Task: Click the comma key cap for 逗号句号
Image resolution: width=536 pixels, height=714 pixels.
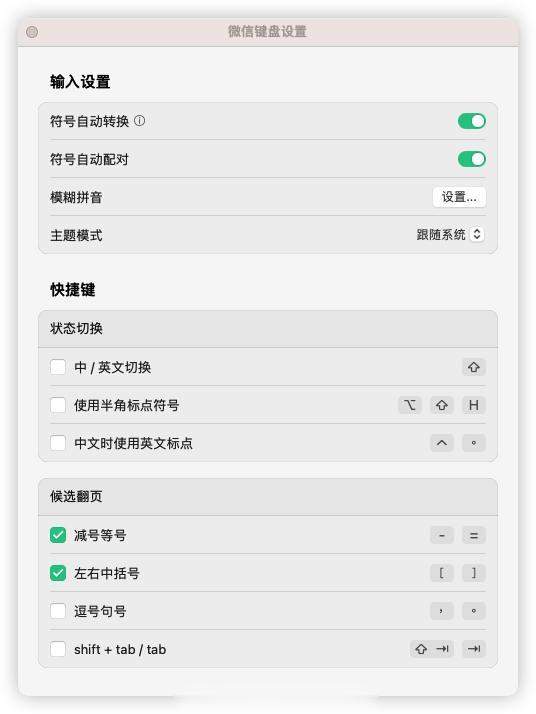Action: [442, 611]
